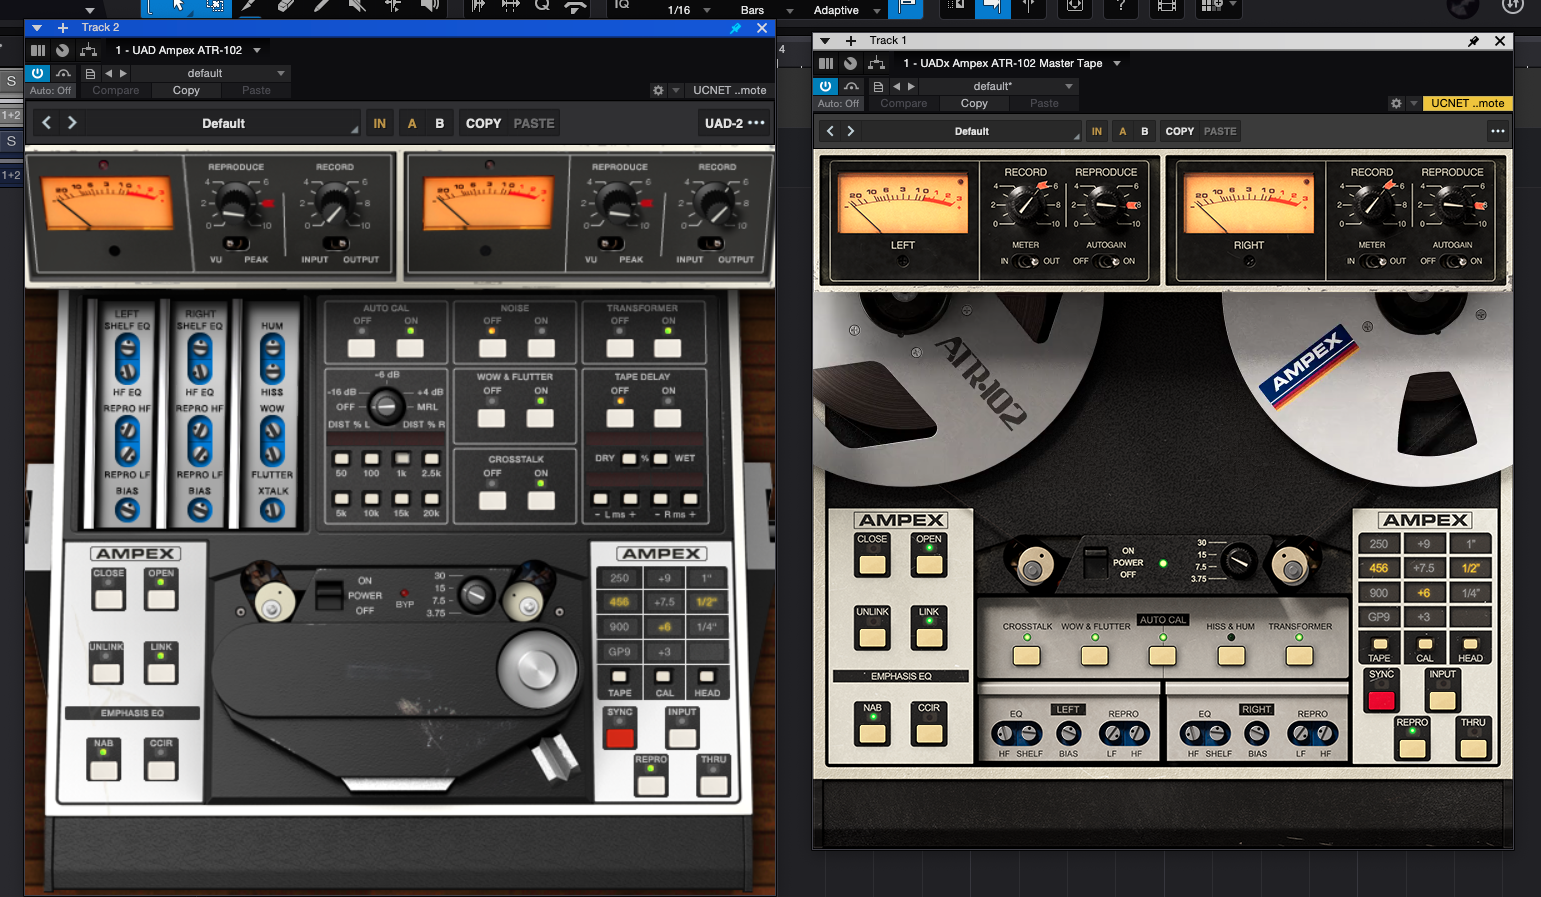This screenshot has height=897, width=1541.
Task: Open the 'default*' preset dropdown in Track 1
Action: [x=1000, y=86]
